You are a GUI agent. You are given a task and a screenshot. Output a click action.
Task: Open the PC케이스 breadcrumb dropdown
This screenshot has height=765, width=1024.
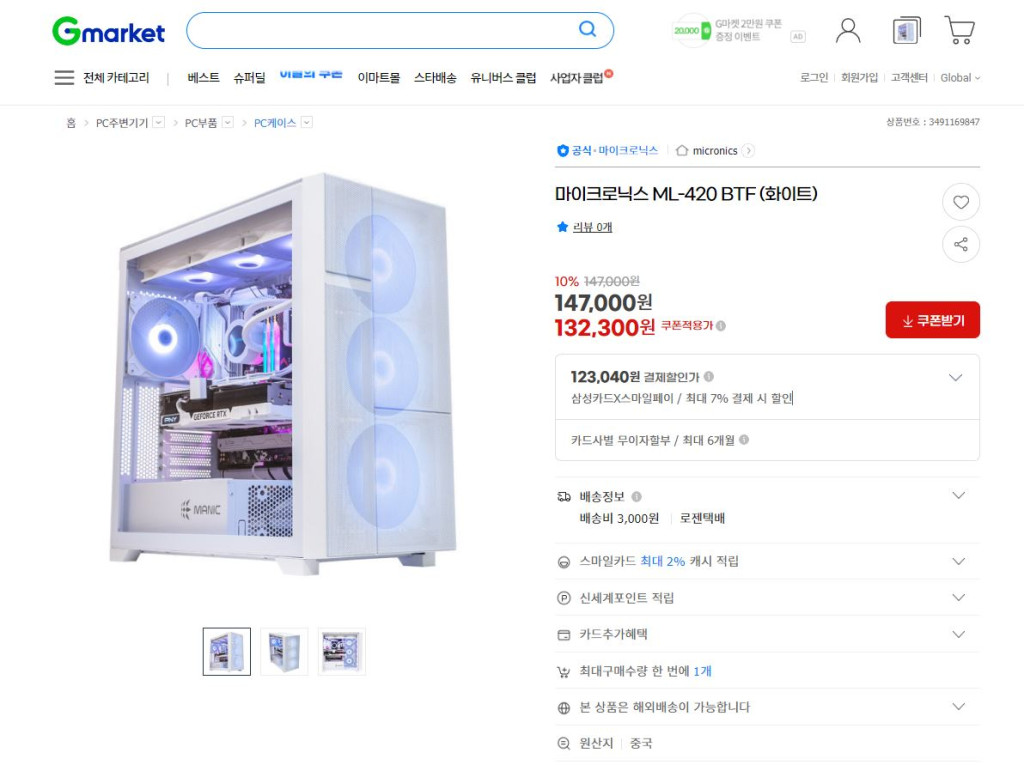click(x=307, y=122)
